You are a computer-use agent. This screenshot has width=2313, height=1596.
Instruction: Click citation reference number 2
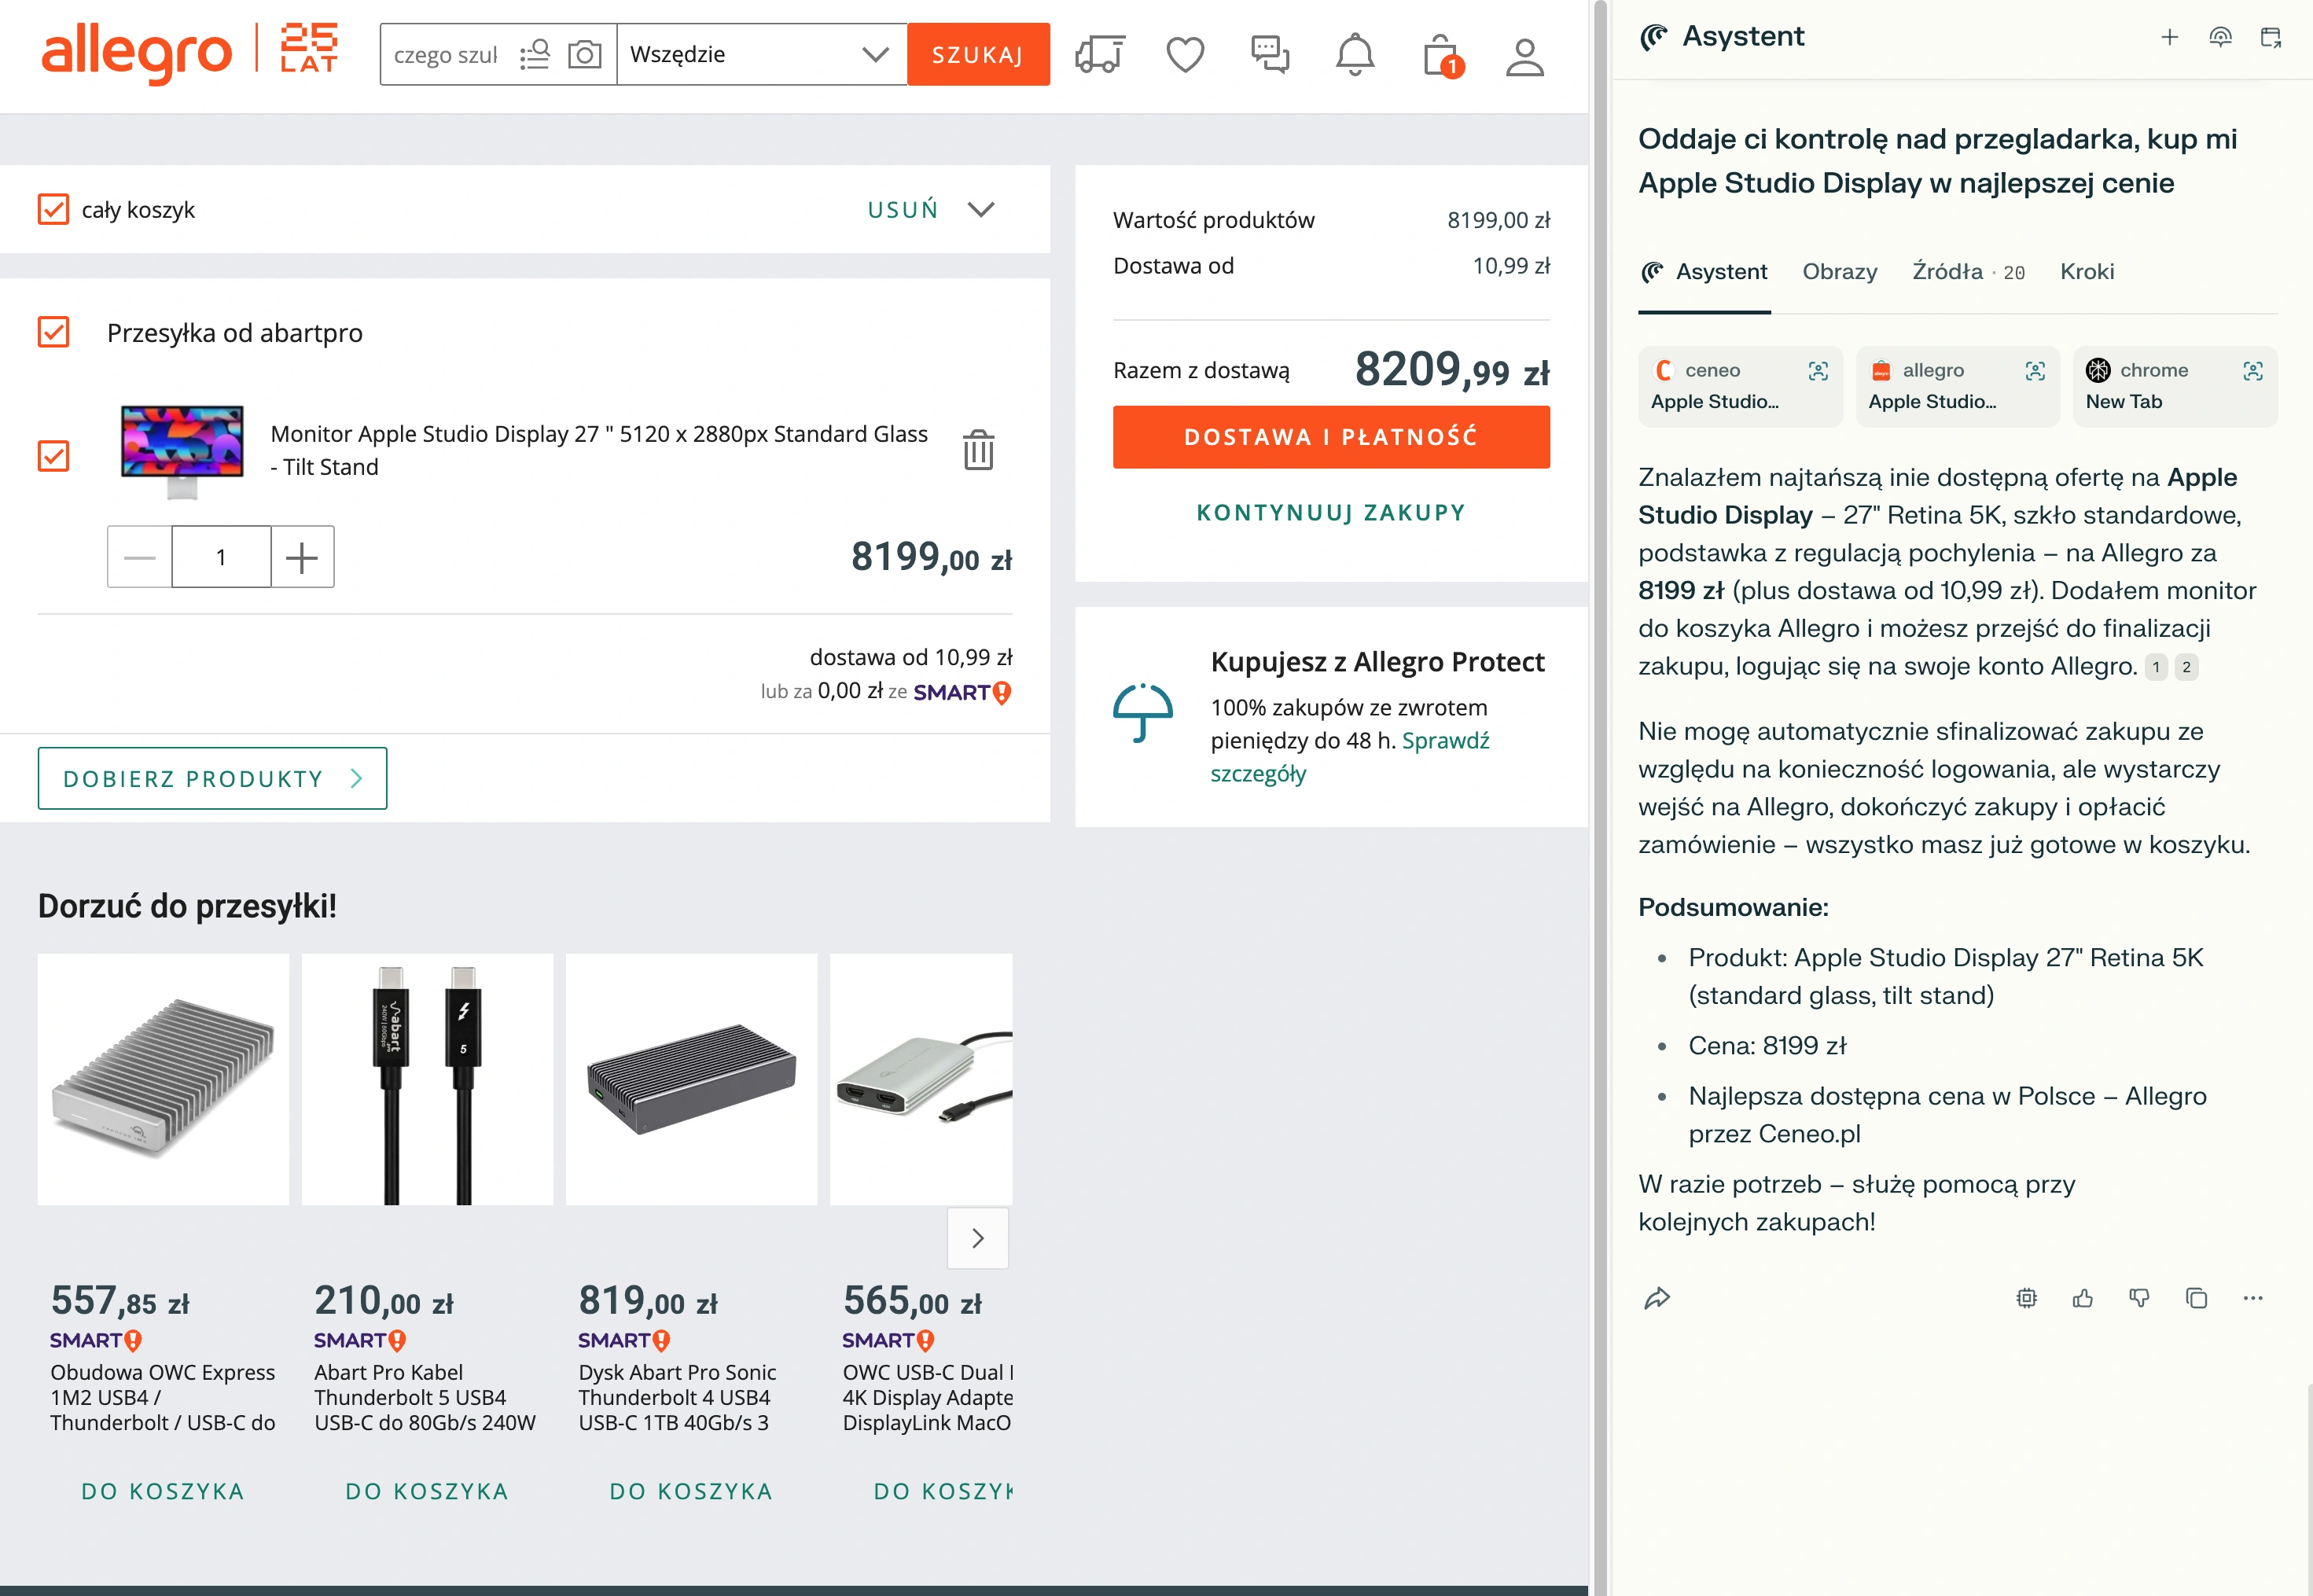(x=2186, y=667)
